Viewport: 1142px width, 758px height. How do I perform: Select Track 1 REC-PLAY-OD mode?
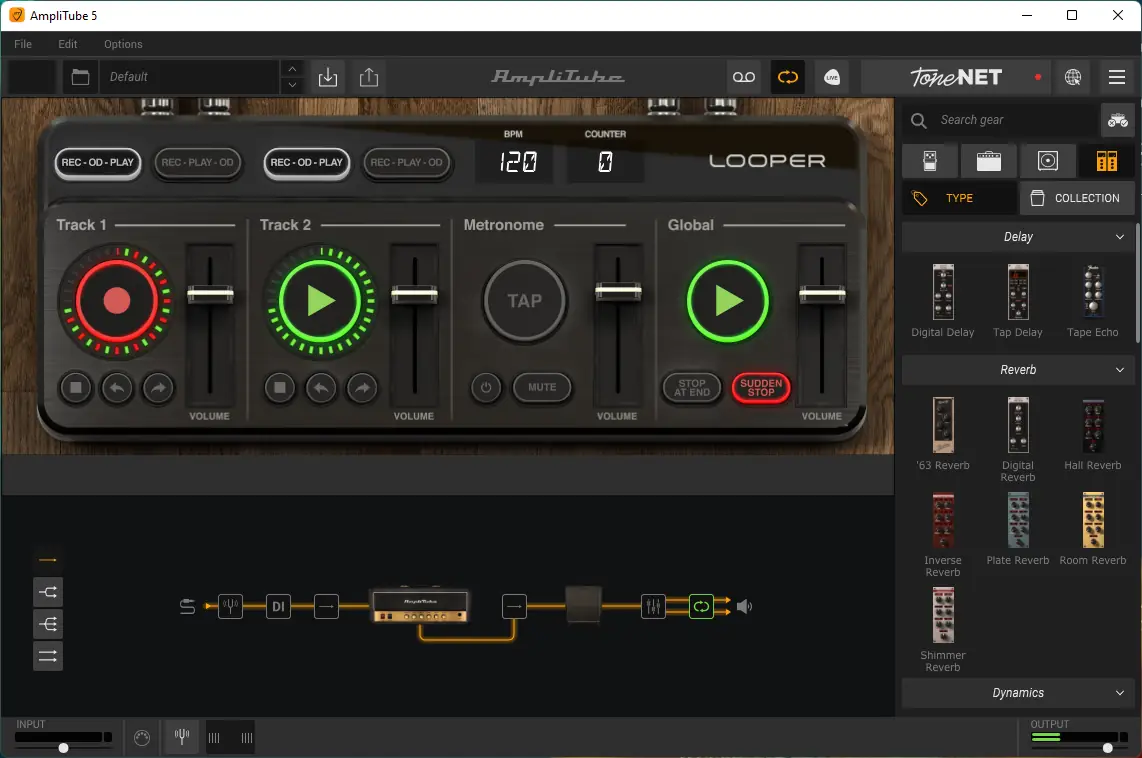point(197,162)
